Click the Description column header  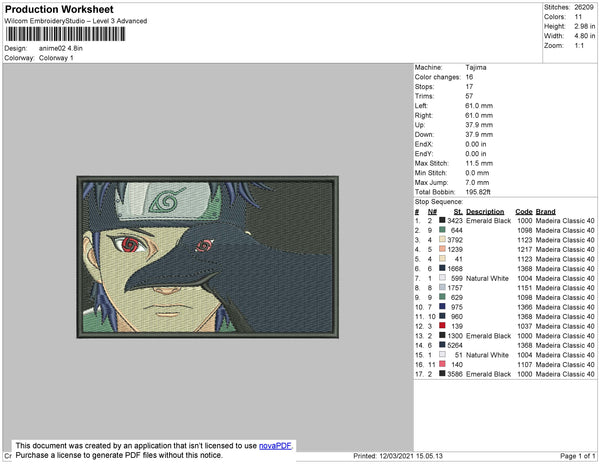(485, 212)
